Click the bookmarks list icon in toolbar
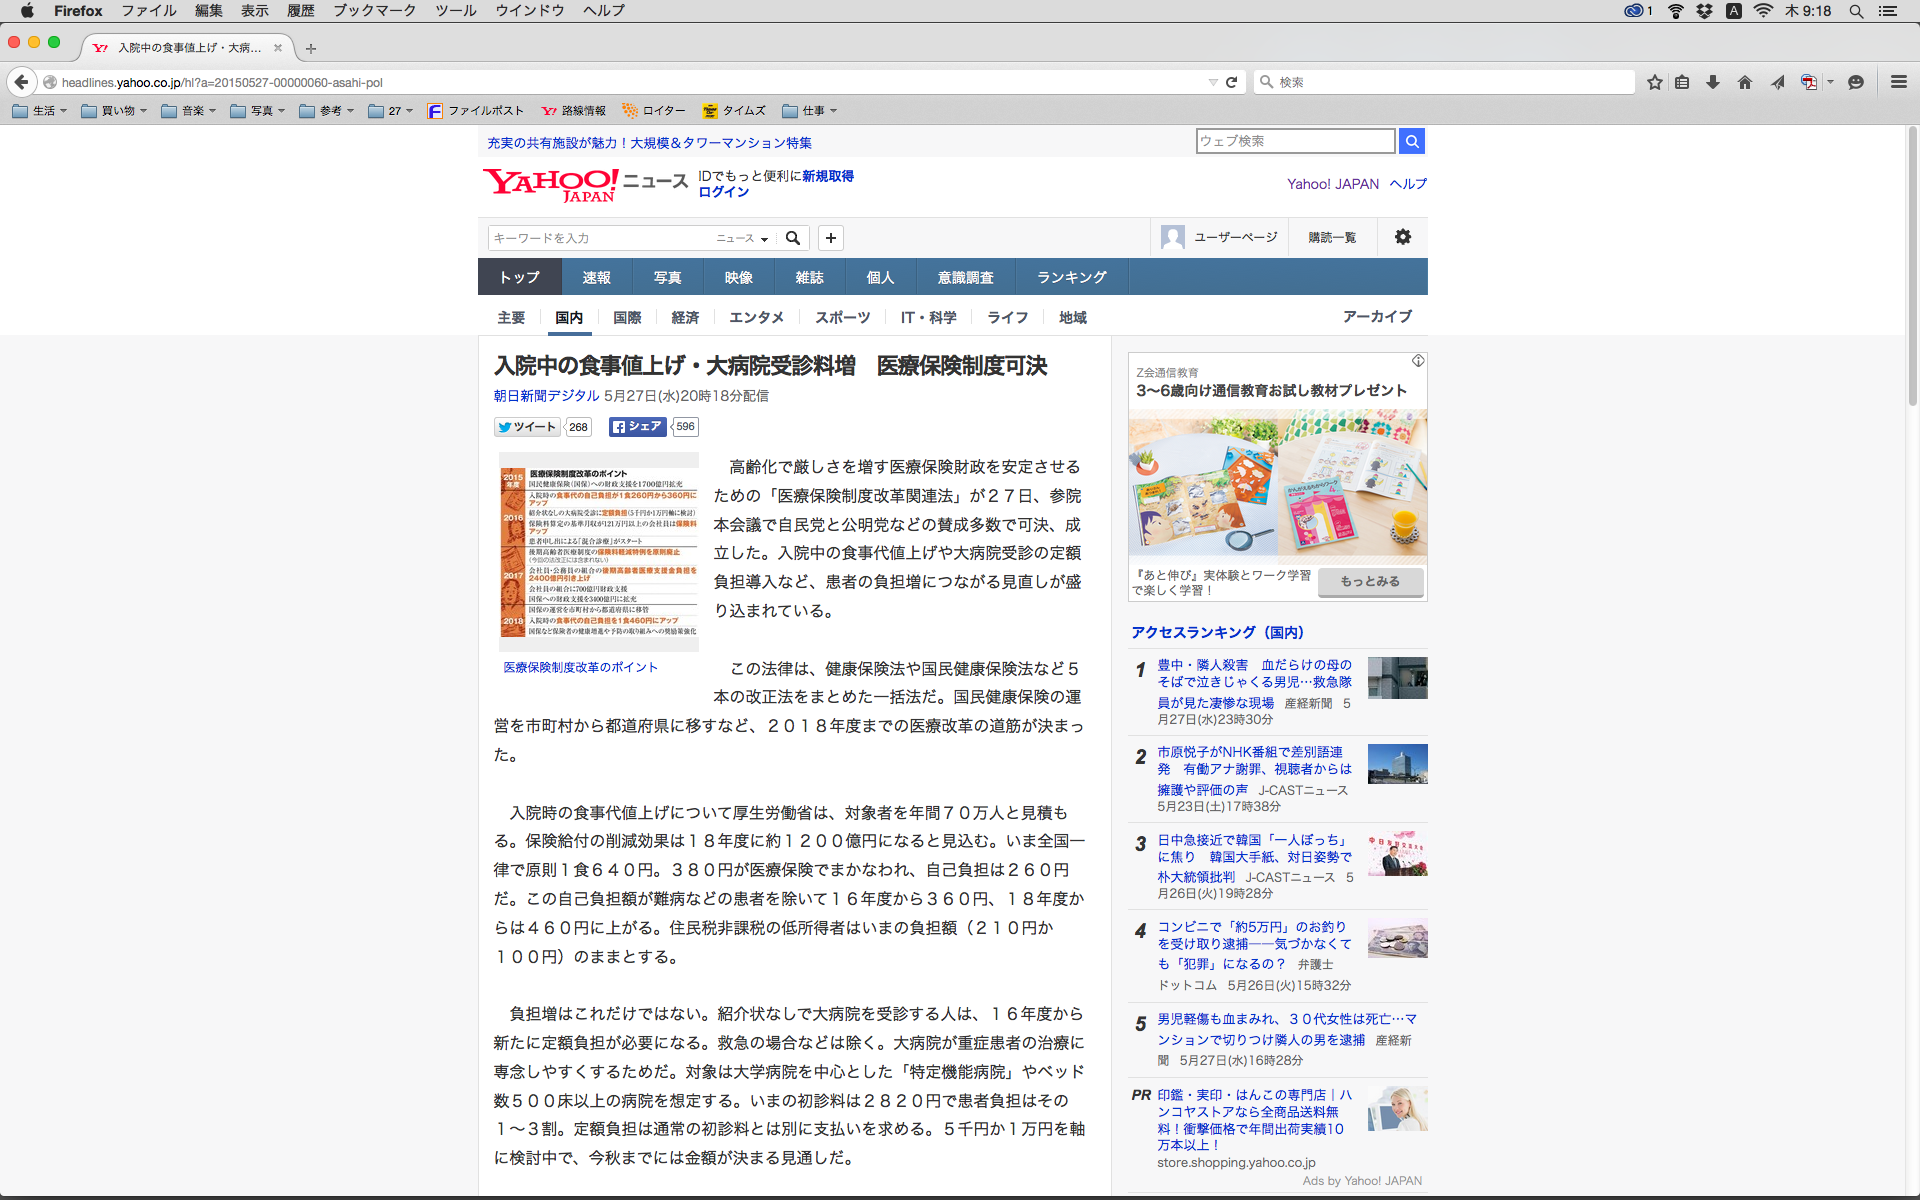 (x=1683, y=82)
